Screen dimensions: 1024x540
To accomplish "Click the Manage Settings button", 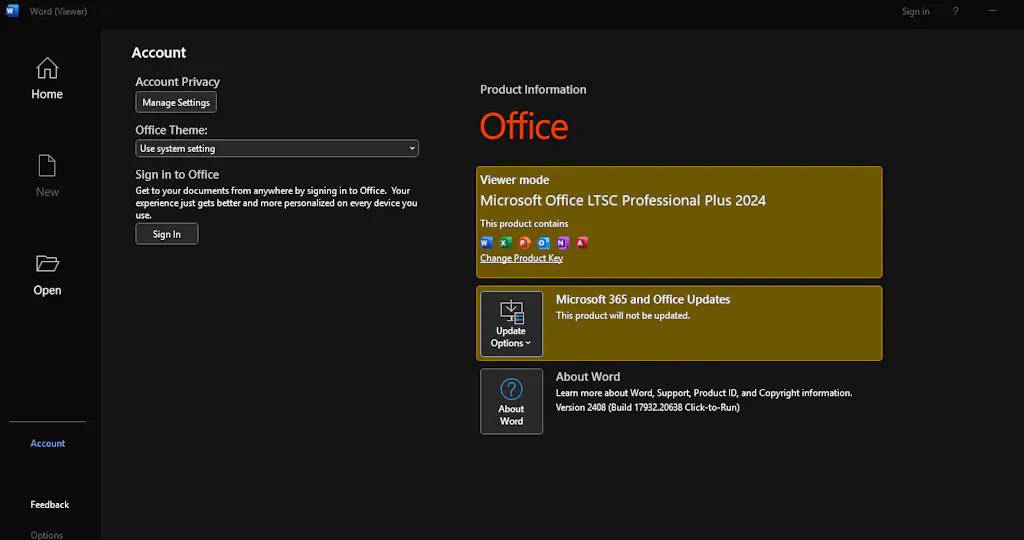I will coord(176,103).
